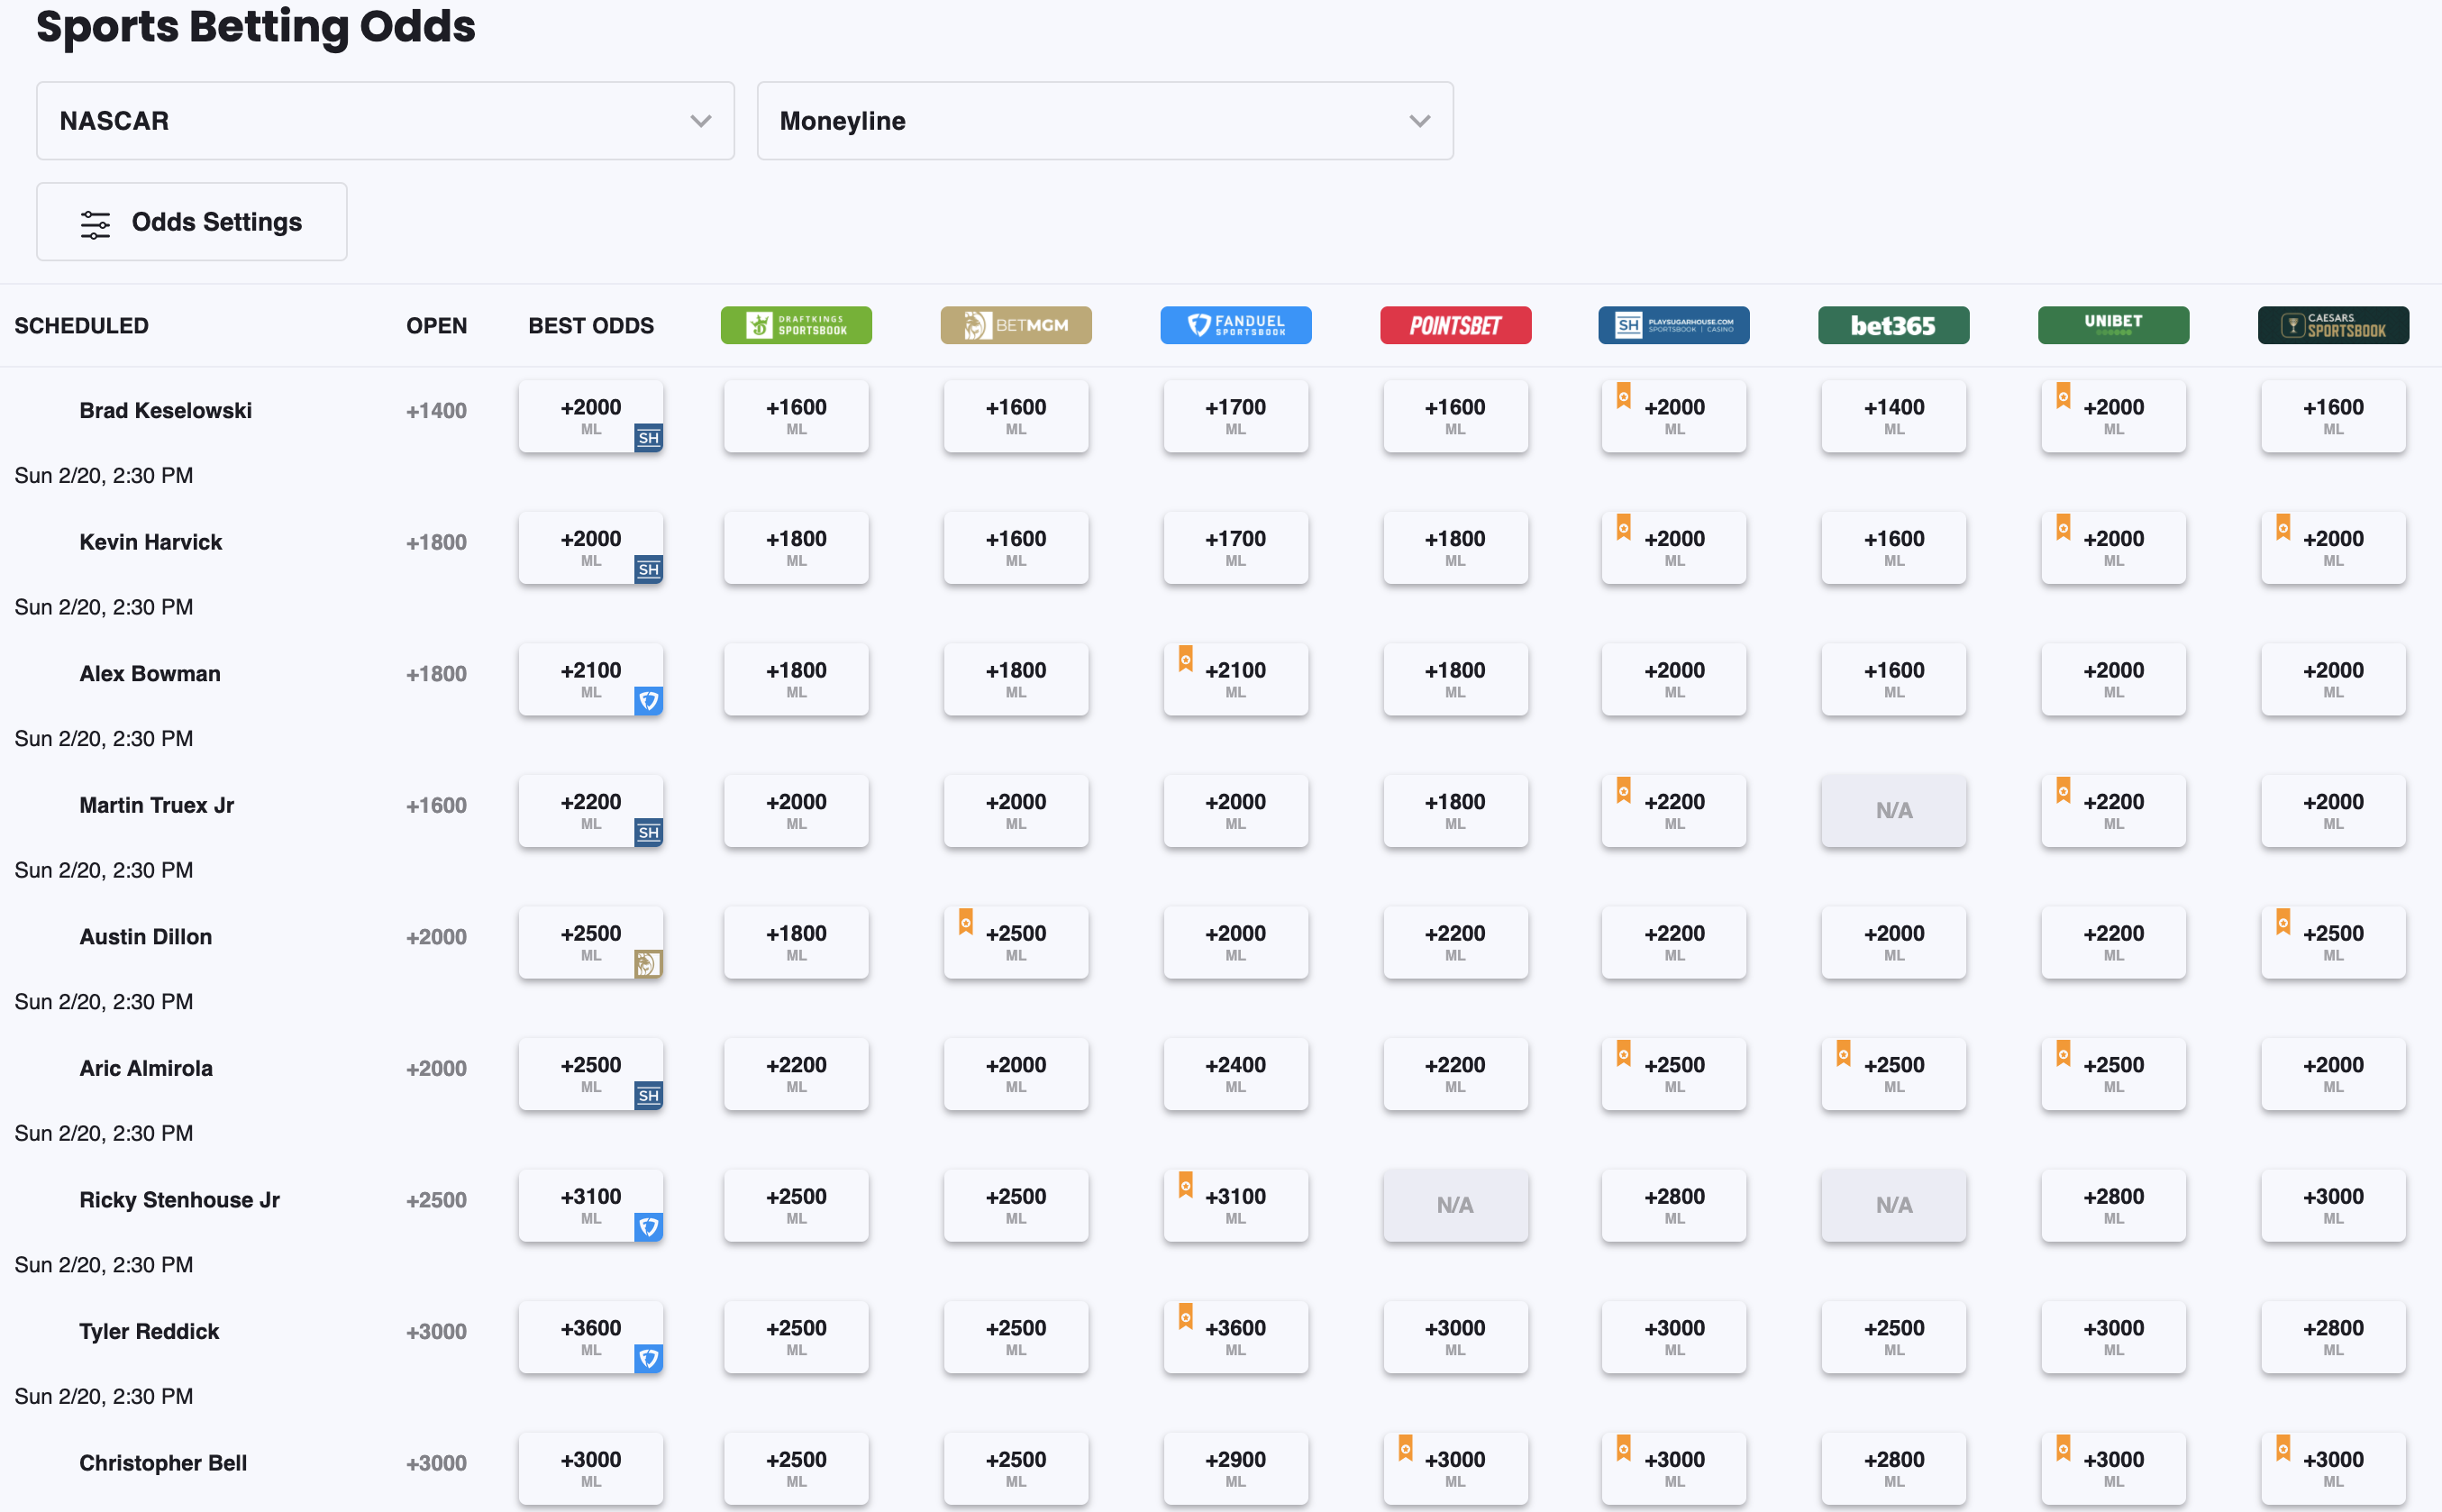Viewport: 2442px width, 1512px height.
Task: Click the PlaySugarHouse logo header
Action: point(1673,325)
